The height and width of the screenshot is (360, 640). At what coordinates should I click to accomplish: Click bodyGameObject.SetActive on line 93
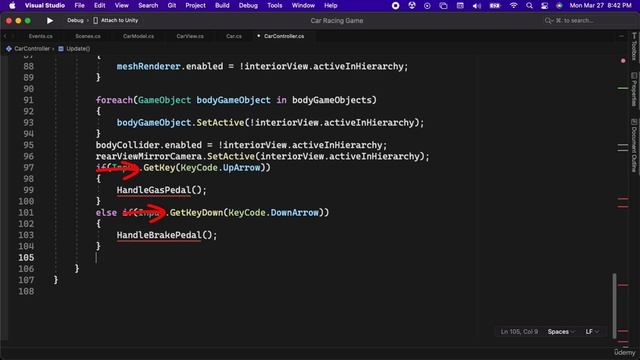(x=180, y=122)
